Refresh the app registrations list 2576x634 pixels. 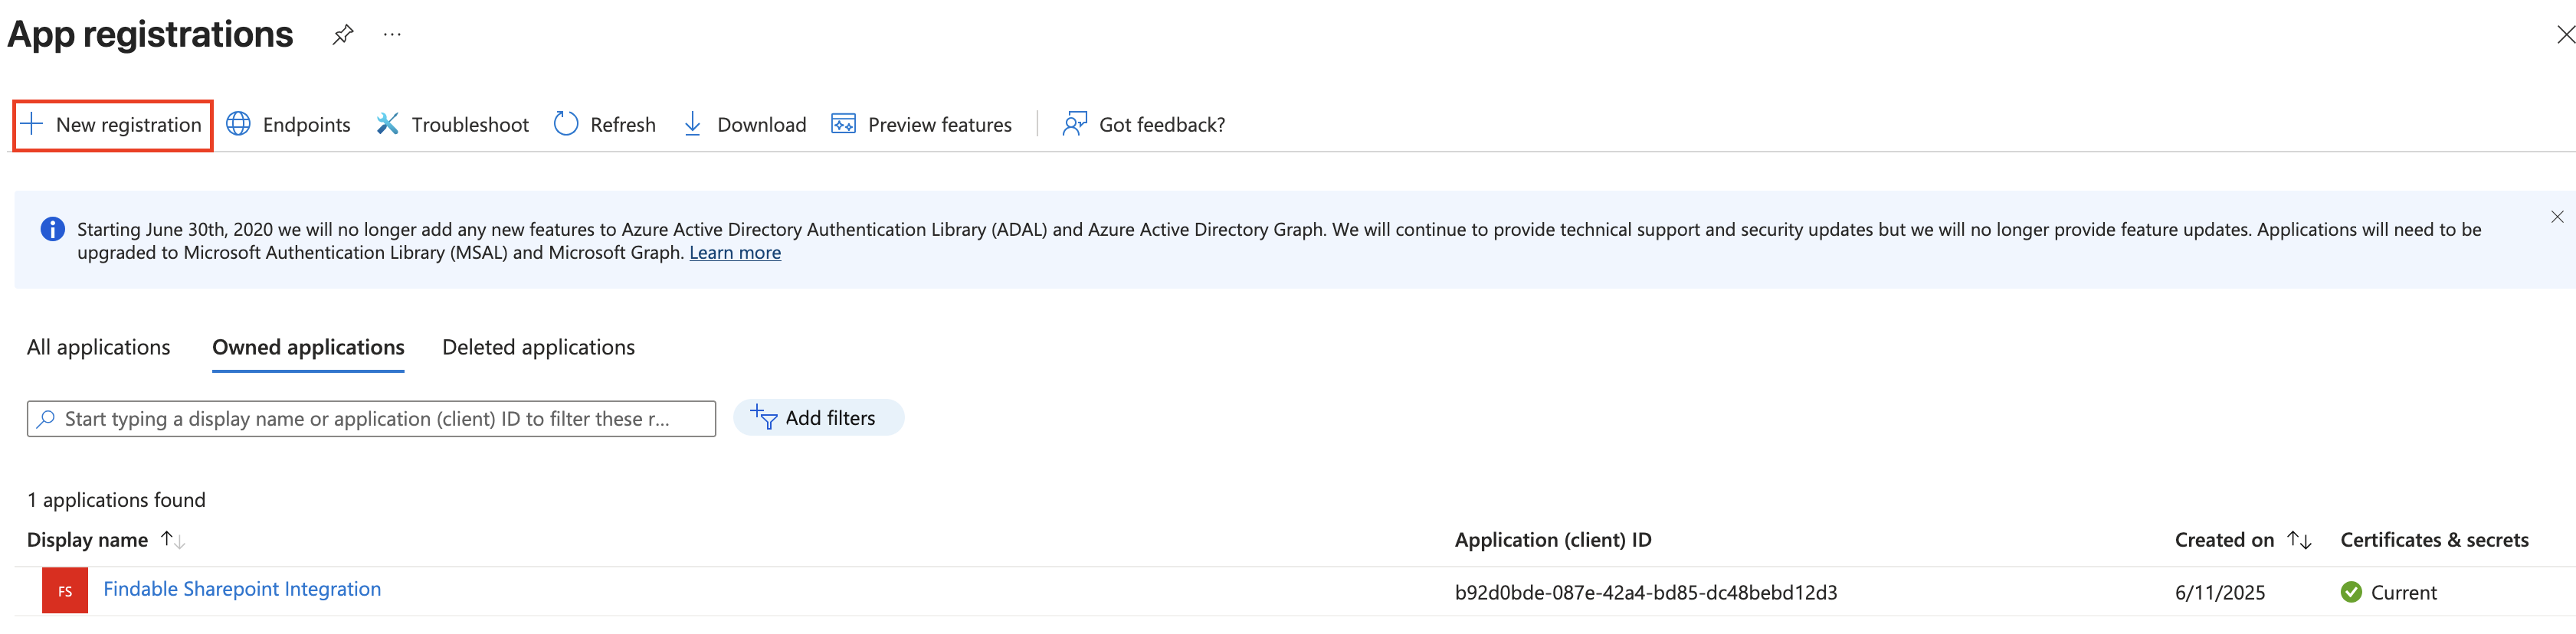(x=605, y=125)
